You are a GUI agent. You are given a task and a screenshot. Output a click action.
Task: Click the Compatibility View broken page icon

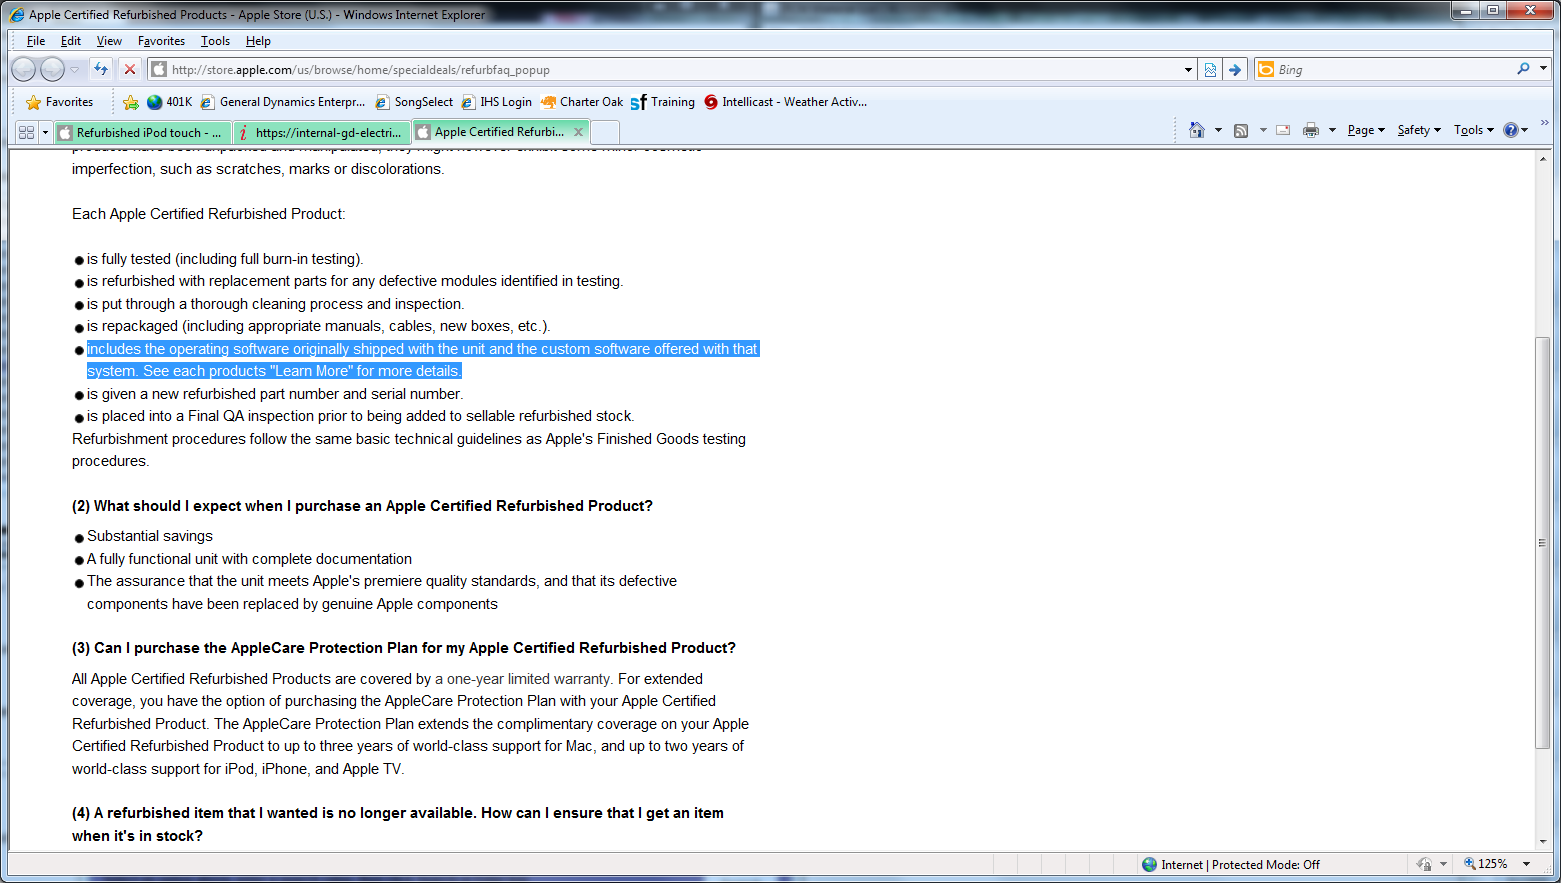(1210, 70)
